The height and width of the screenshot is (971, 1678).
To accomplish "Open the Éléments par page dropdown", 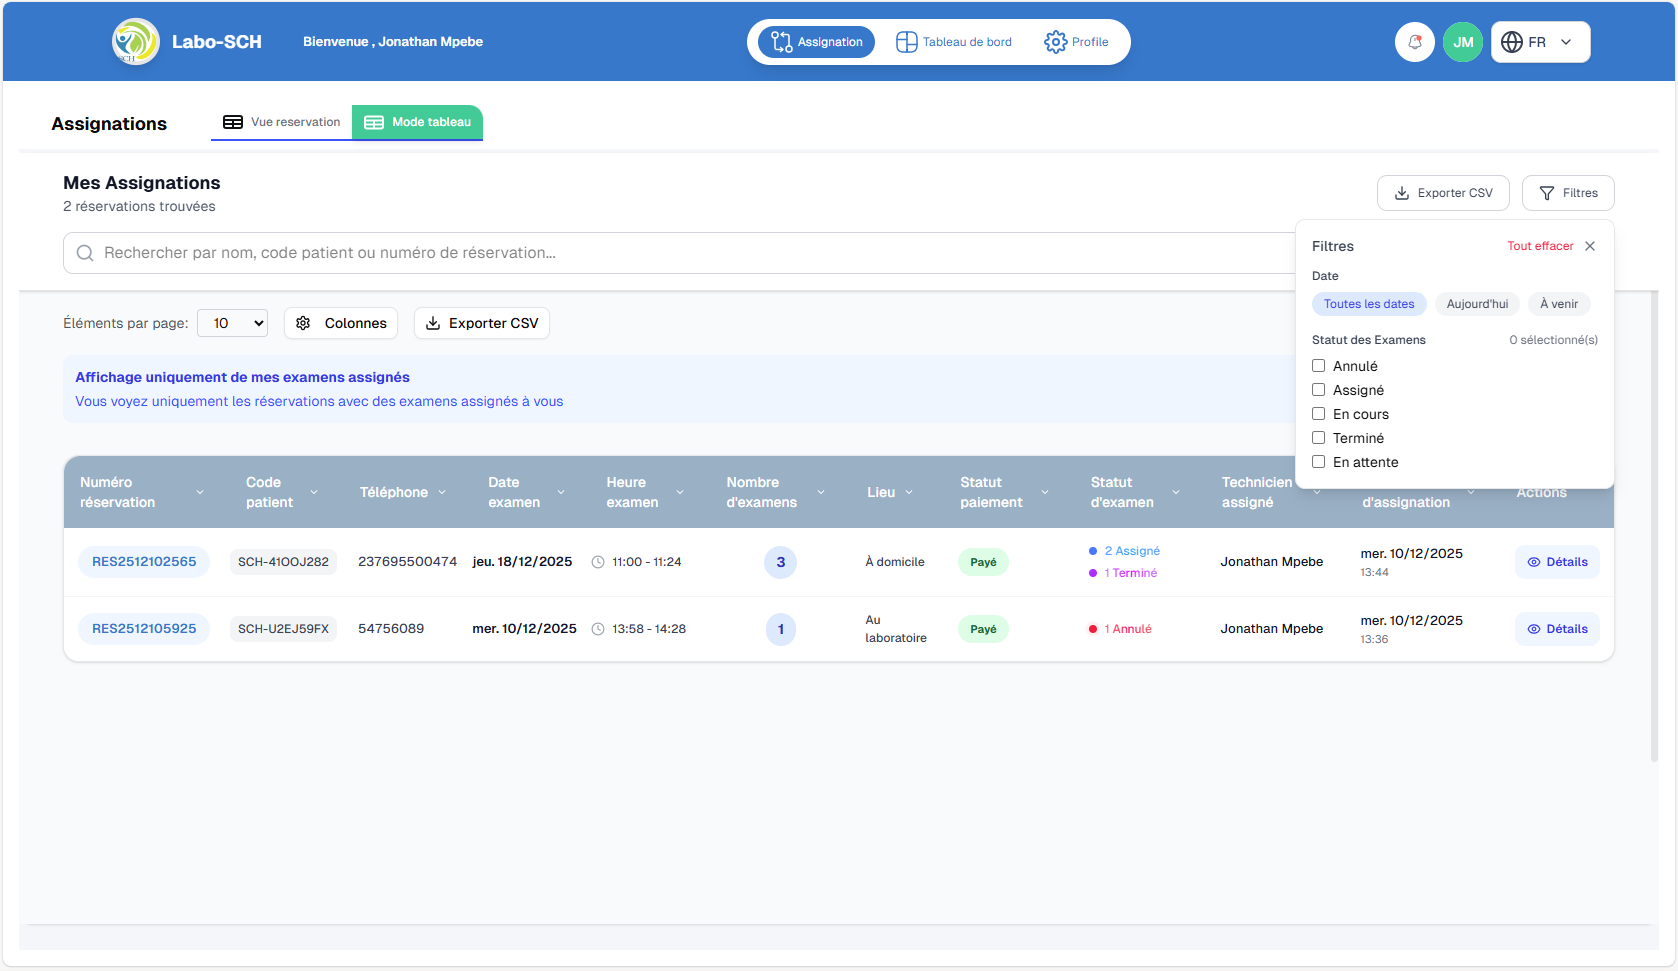I will click(232, 323).
